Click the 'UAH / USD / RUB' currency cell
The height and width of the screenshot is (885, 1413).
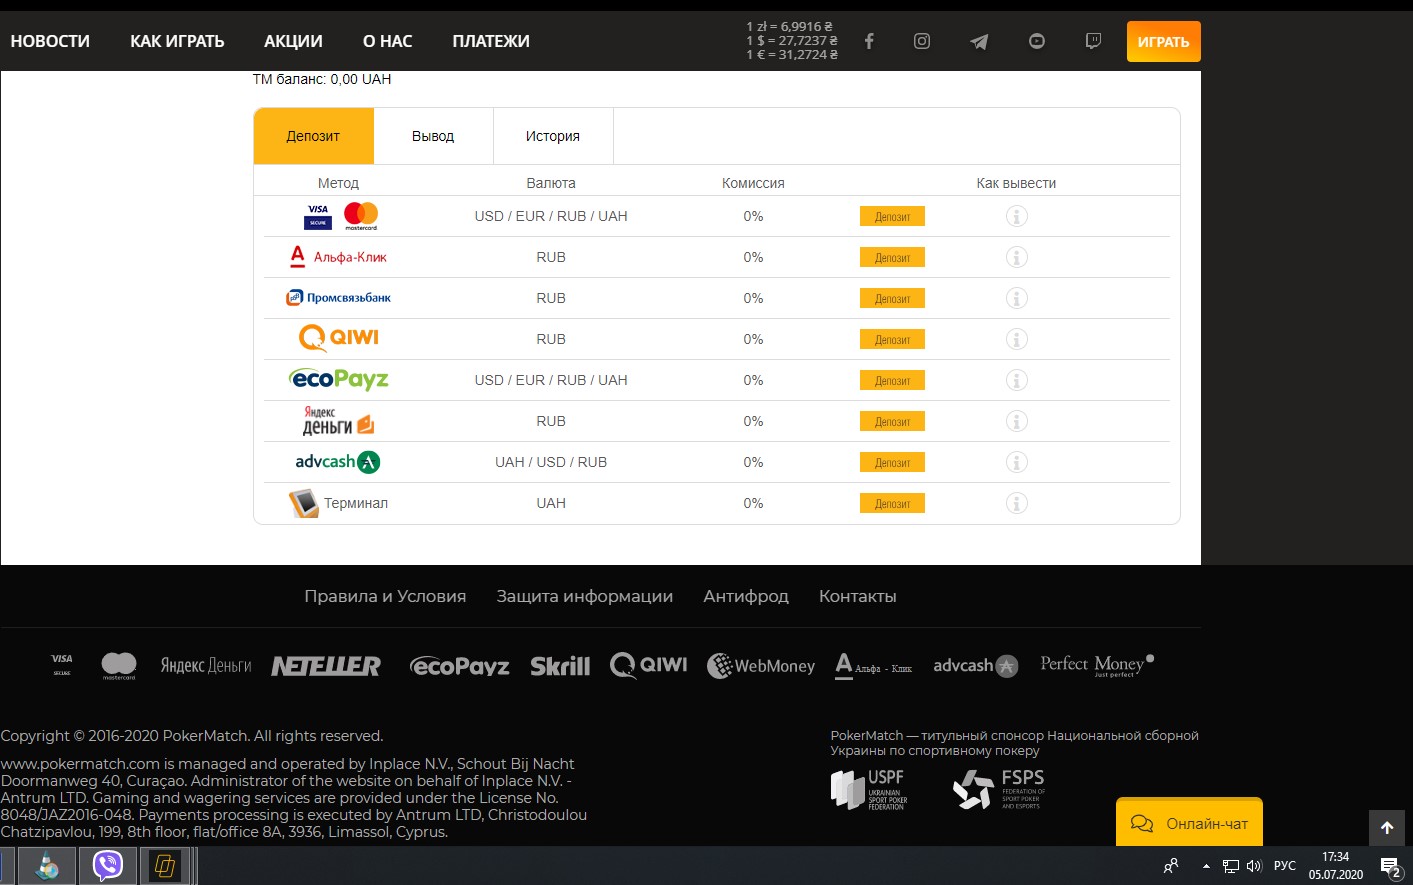pyautogui.click(x=551, y=462)
